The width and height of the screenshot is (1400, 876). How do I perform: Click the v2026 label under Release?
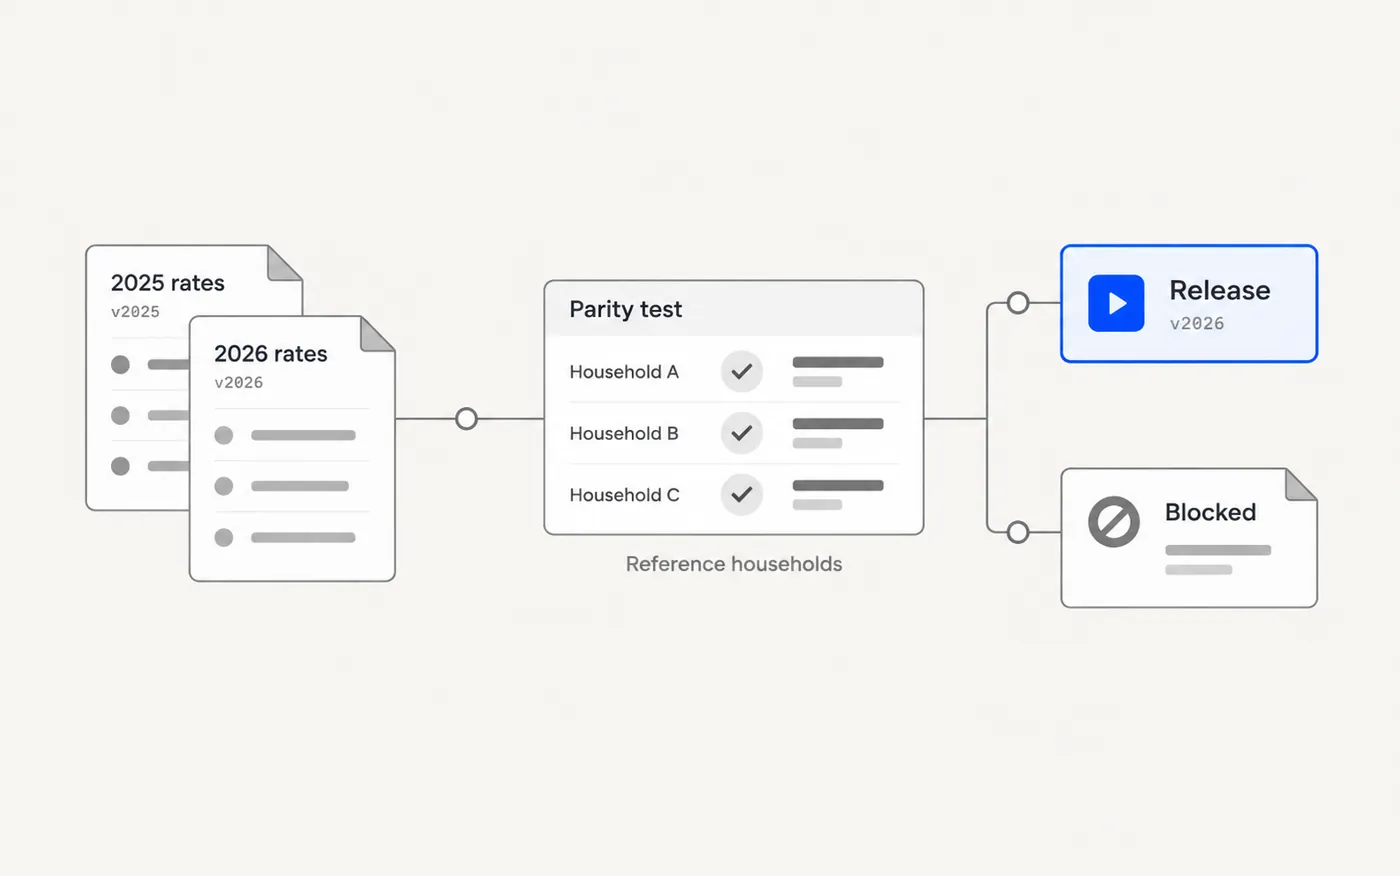1197,323
